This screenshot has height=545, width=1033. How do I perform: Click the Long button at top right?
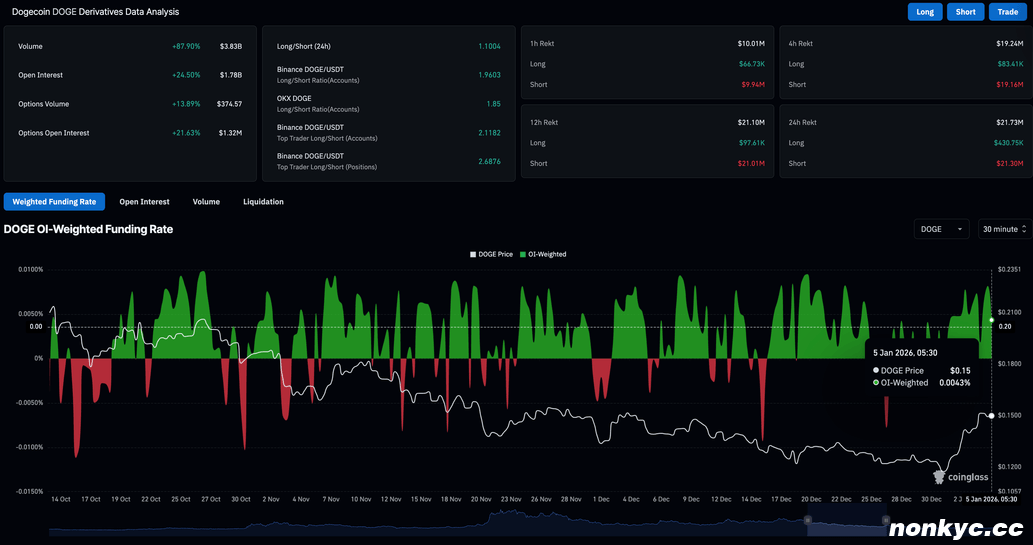point(925,12)
